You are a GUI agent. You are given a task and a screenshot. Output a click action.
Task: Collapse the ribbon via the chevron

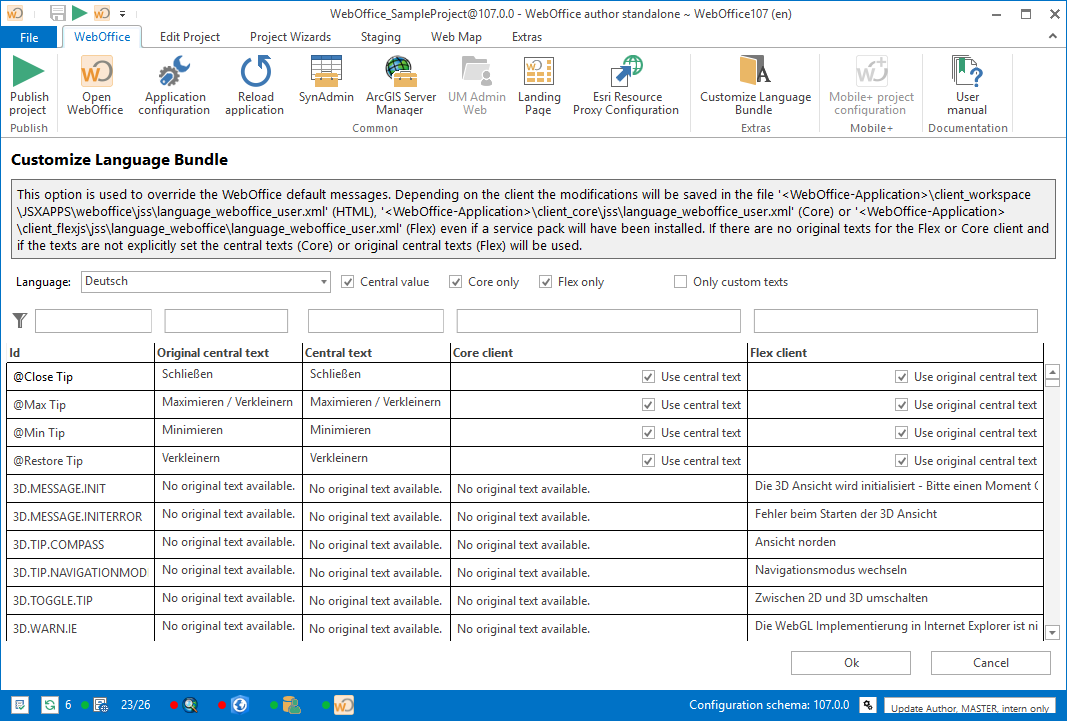coord(1053,36)
